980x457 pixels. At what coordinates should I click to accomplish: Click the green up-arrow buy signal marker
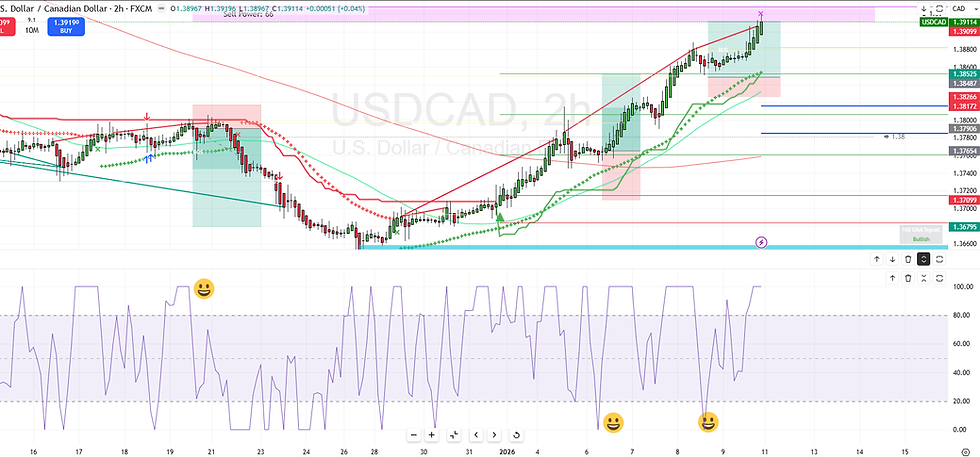(x=499, y=217)
